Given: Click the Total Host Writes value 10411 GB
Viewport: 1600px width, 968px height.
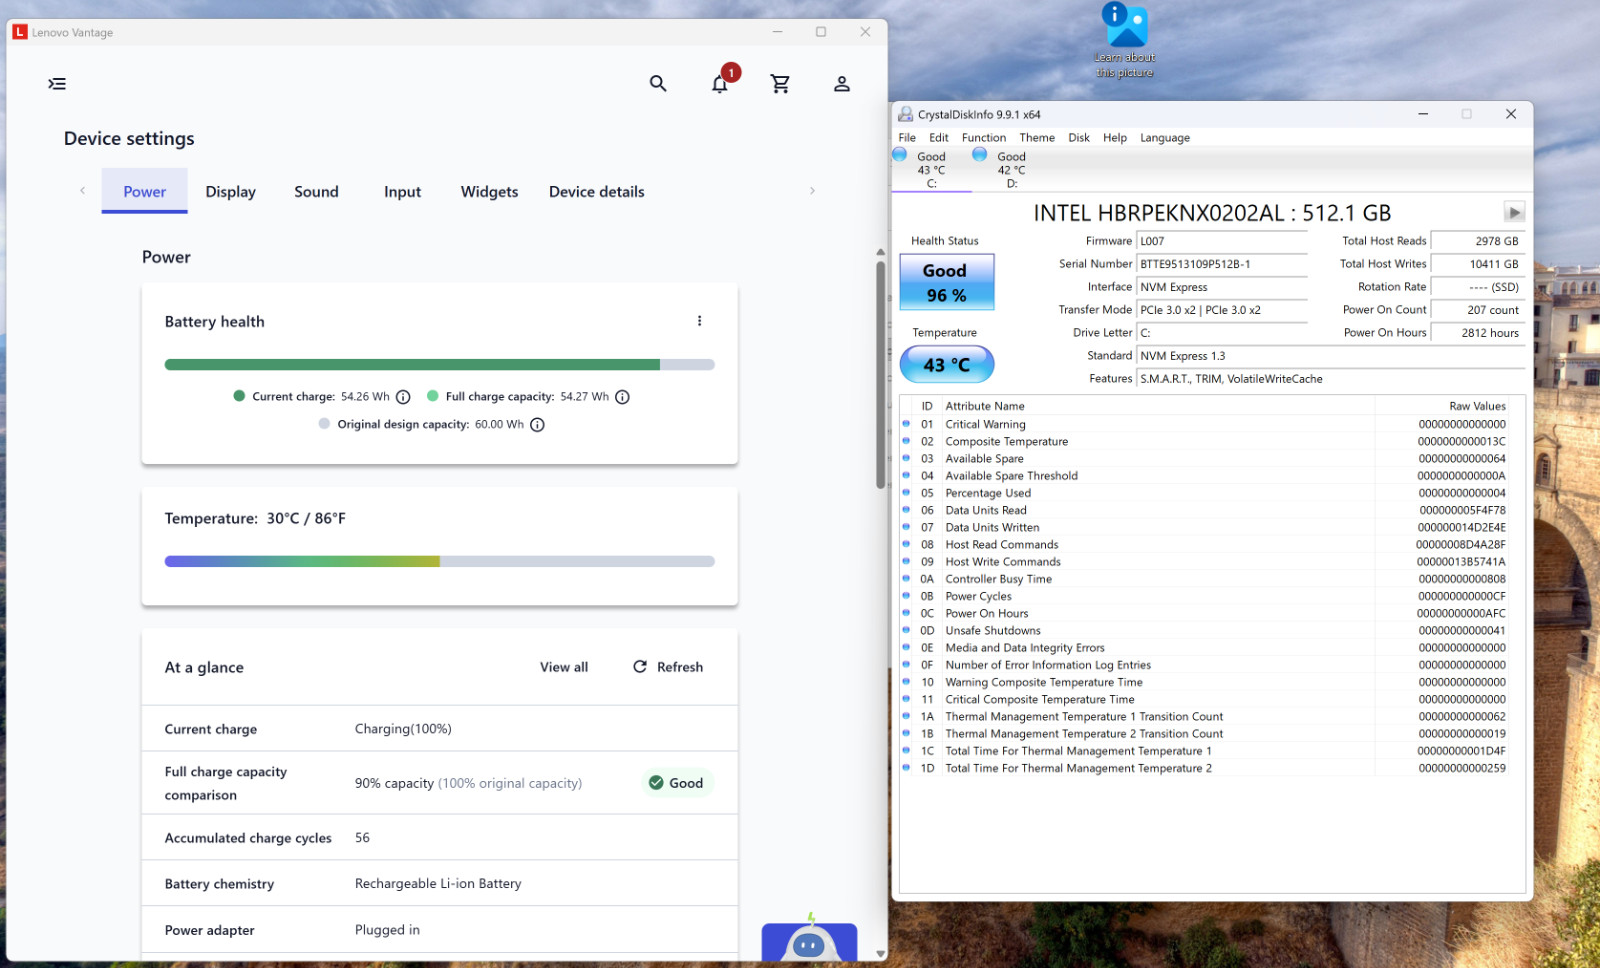Looking at the screenshot, I should (x=1477, y=264).
